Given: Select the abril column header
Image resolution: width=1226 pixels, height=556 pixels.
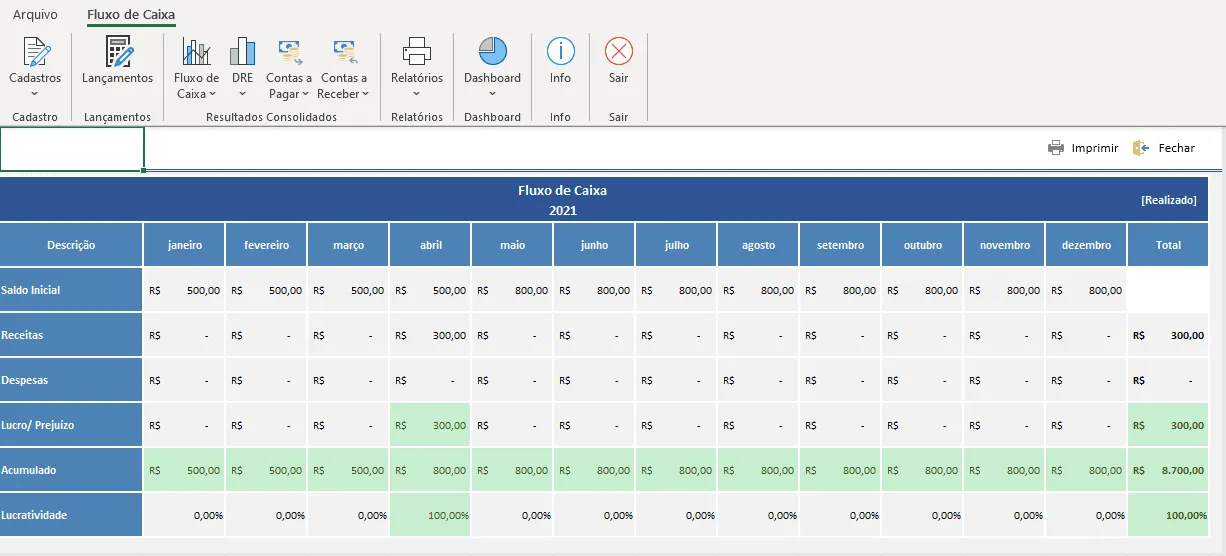Looking at the screenshot, I should [x=430, y=245].
